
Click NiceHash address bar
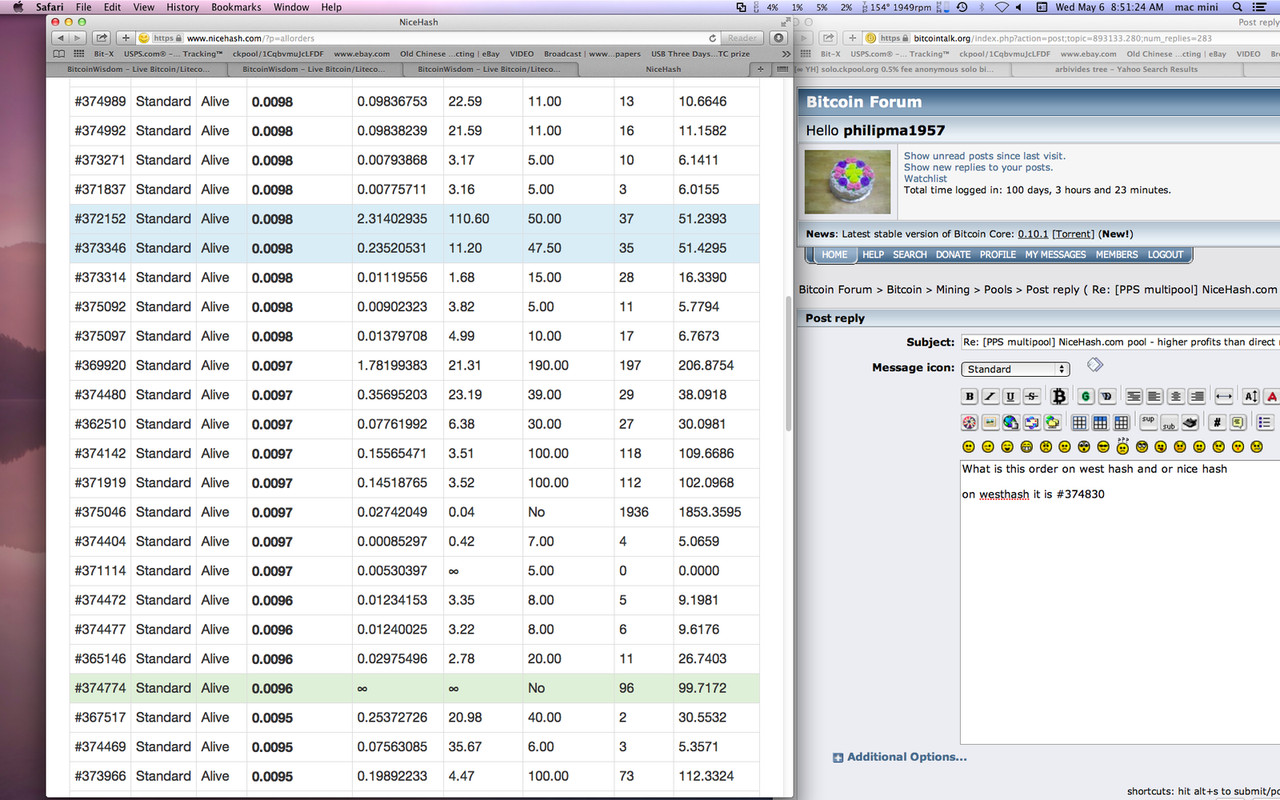(430, 38)
